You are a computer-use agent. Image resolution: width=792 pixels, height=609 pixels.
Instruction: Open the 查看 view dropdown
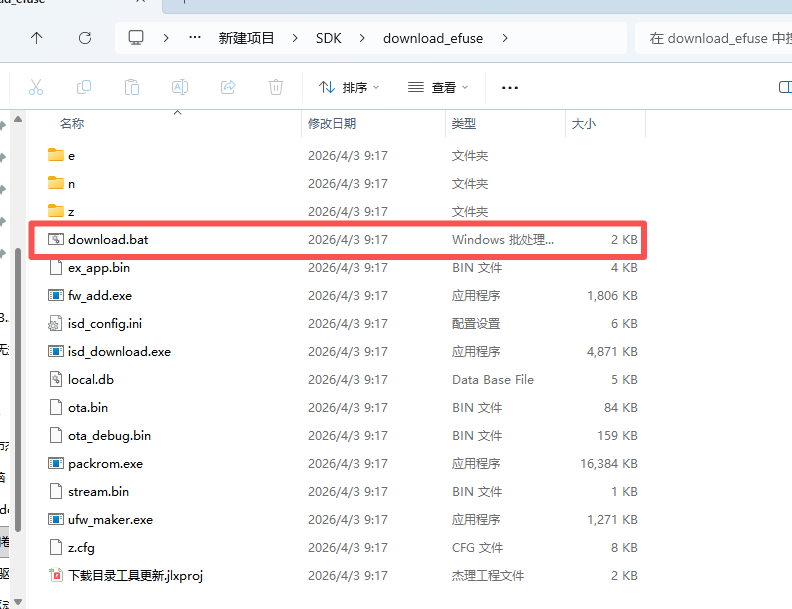tap(438, 87)
